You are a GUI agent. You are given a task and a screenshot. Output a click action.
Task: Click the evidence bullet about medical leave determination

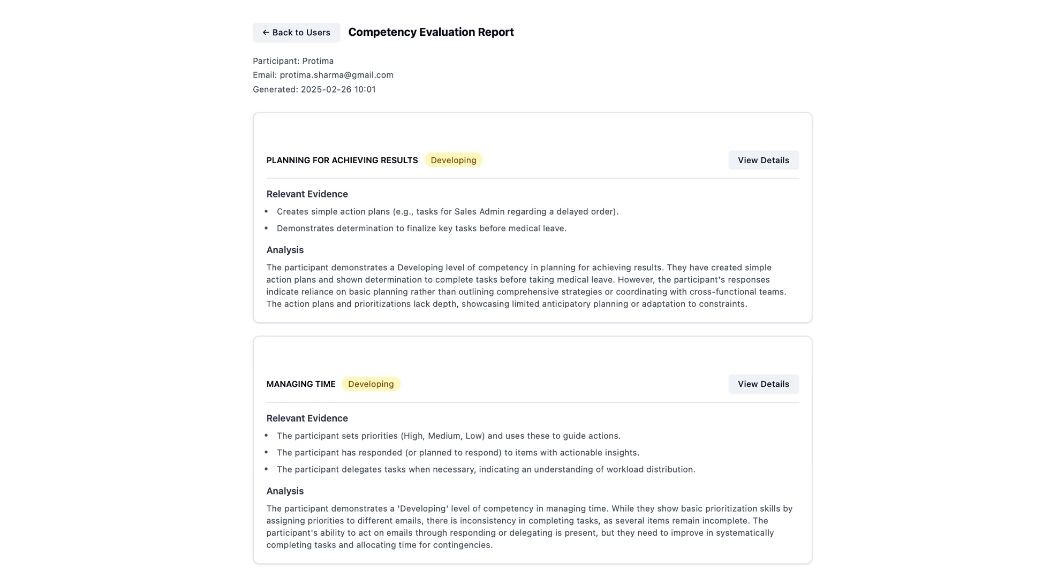pos(421,228)
